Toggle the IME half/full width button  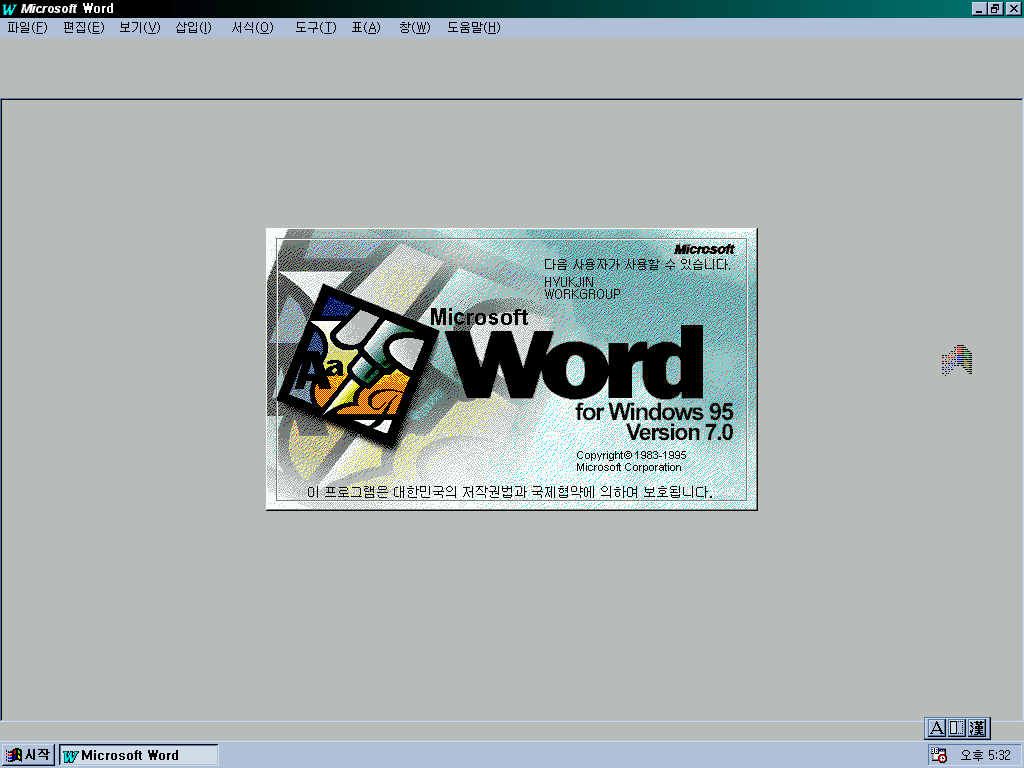957,728
